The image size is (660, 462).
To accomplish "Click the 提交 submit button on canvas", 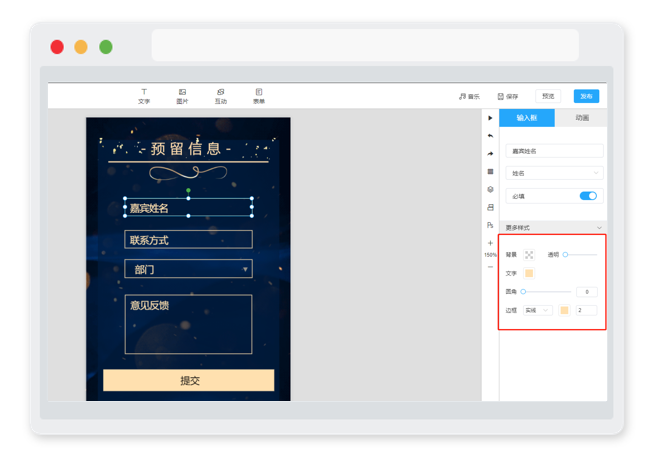I will pyautogui.click(x=189, y=380).
